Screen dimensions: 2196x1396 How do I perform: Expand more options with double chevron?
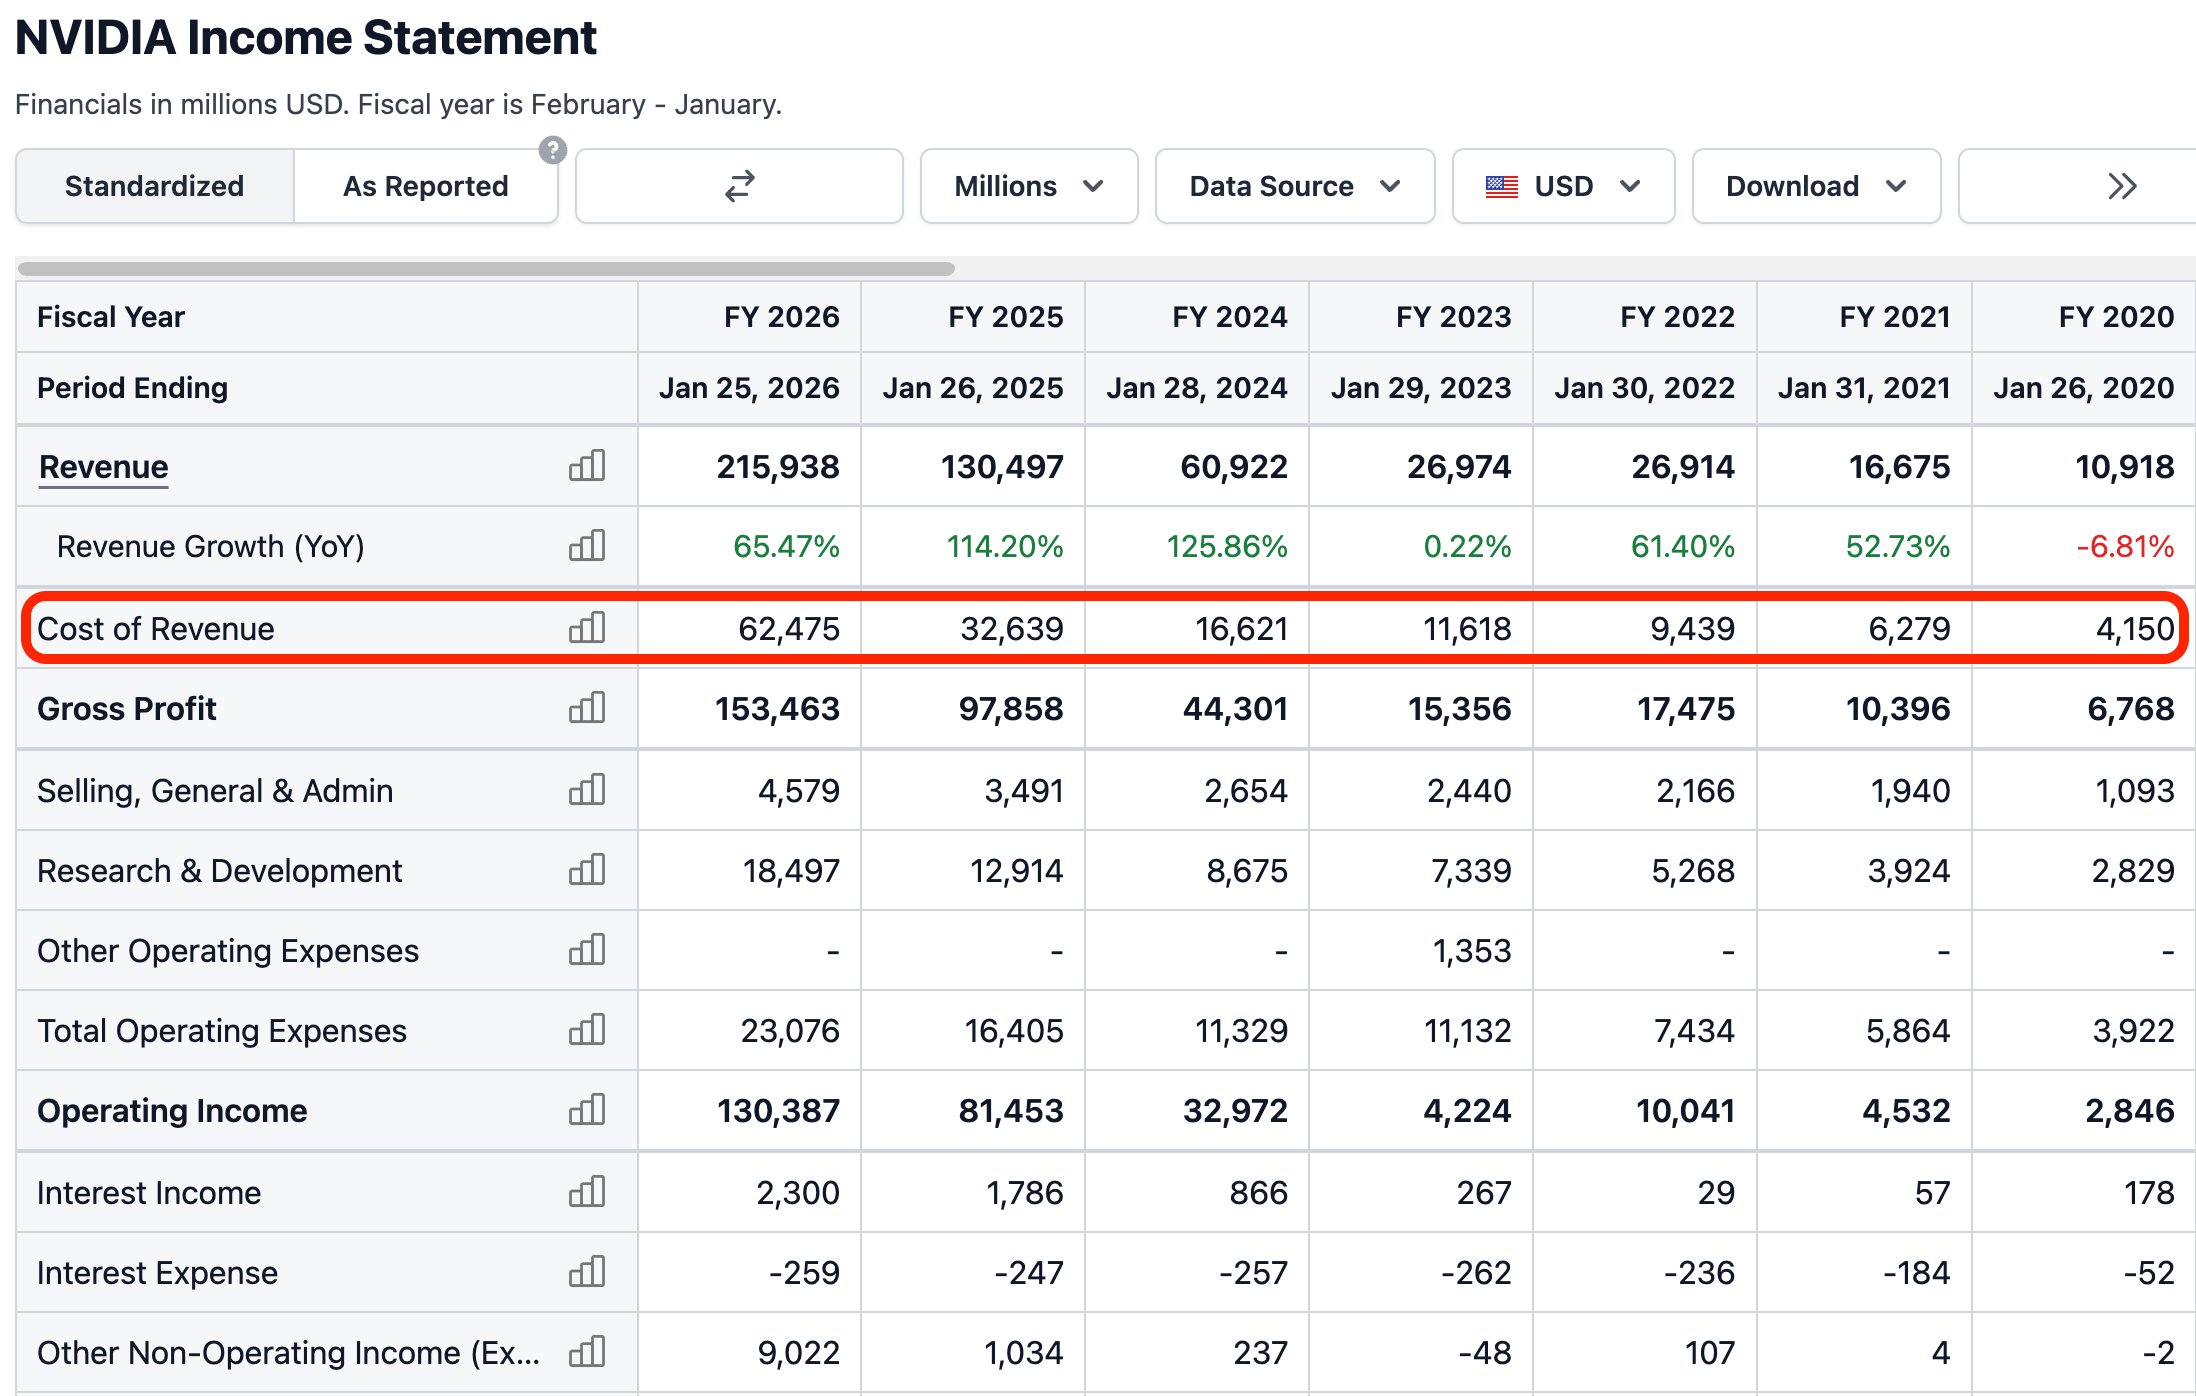pyautogui.click(x=2078, y=186)
